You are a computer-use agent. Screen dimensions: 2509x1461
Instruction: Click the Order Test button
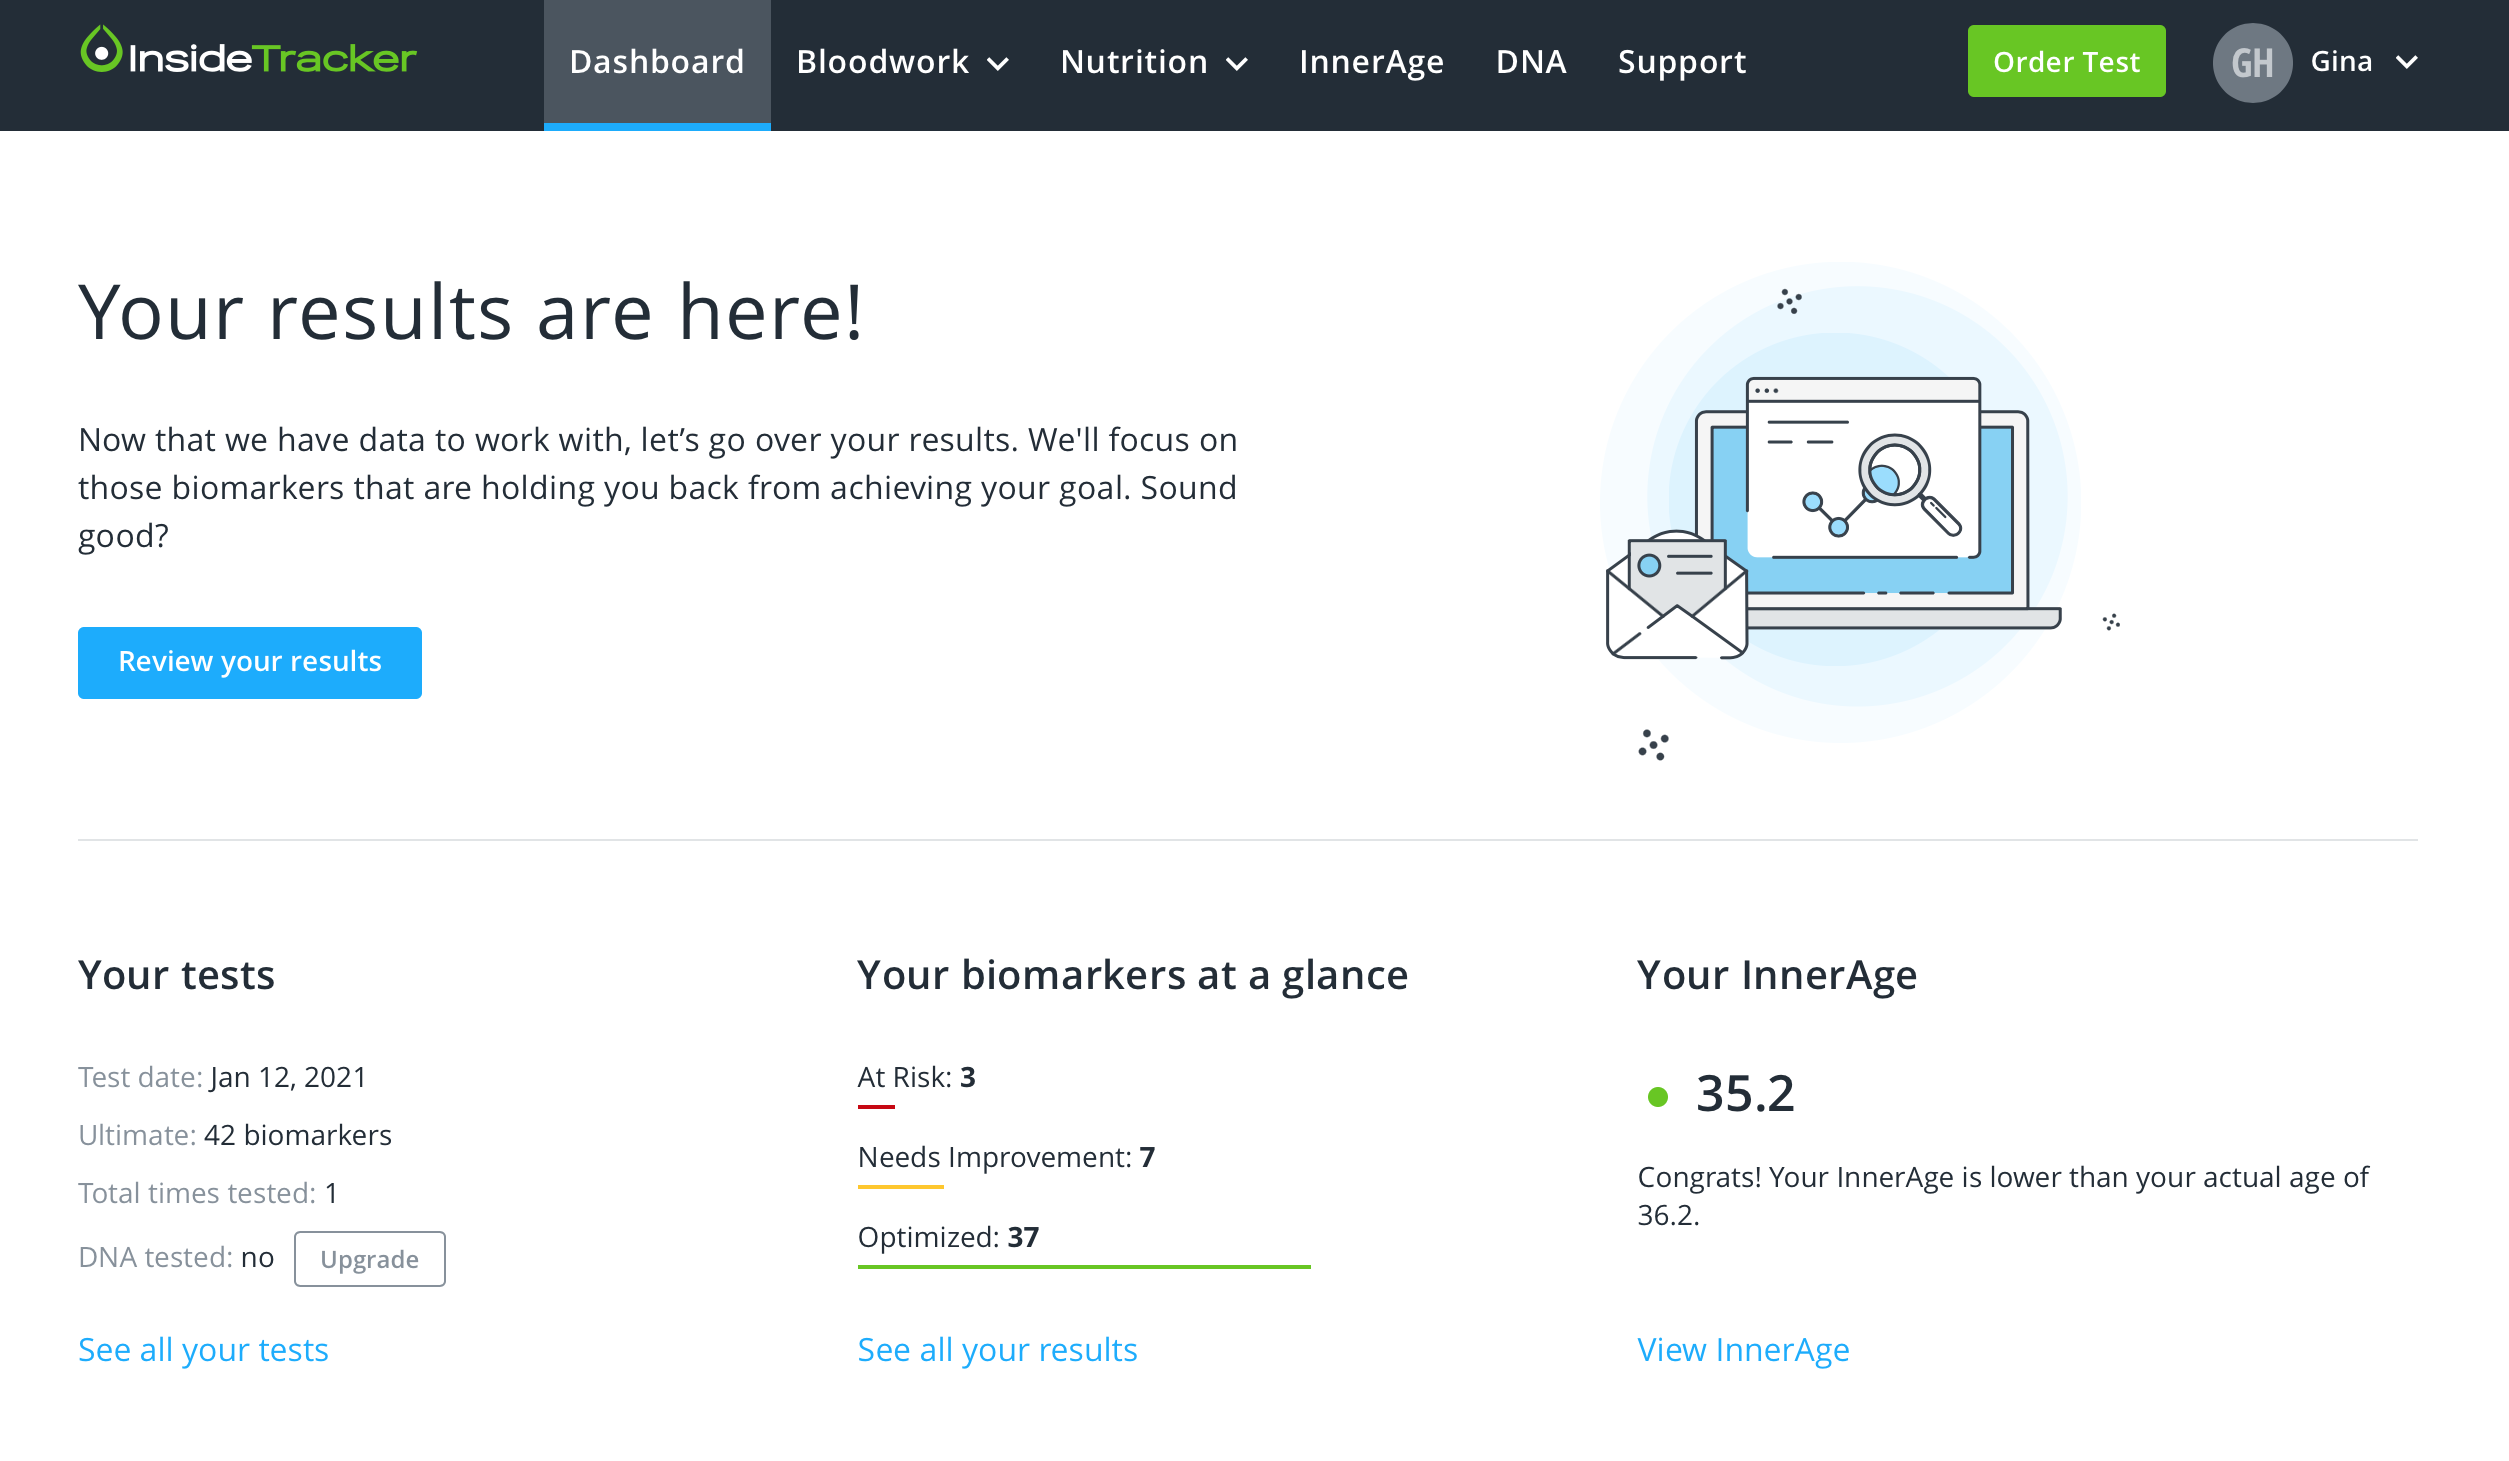pos(2066,62)
